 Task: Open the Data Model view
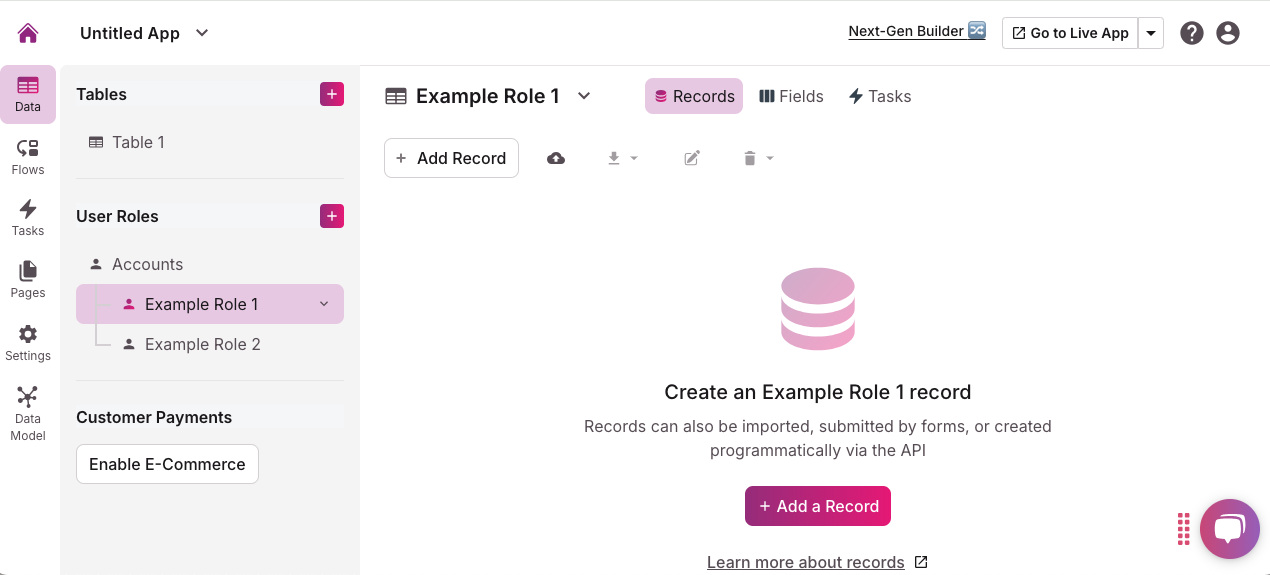28,413
